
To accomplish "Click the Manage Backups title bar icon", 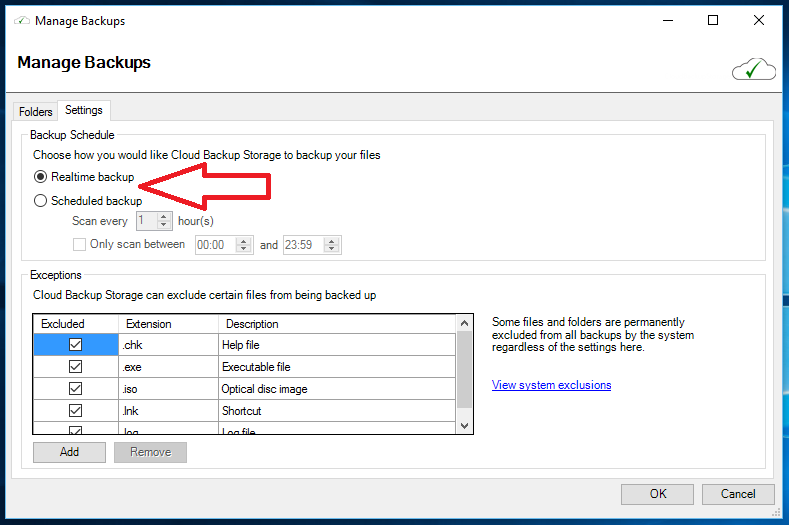I will [22, 21].
